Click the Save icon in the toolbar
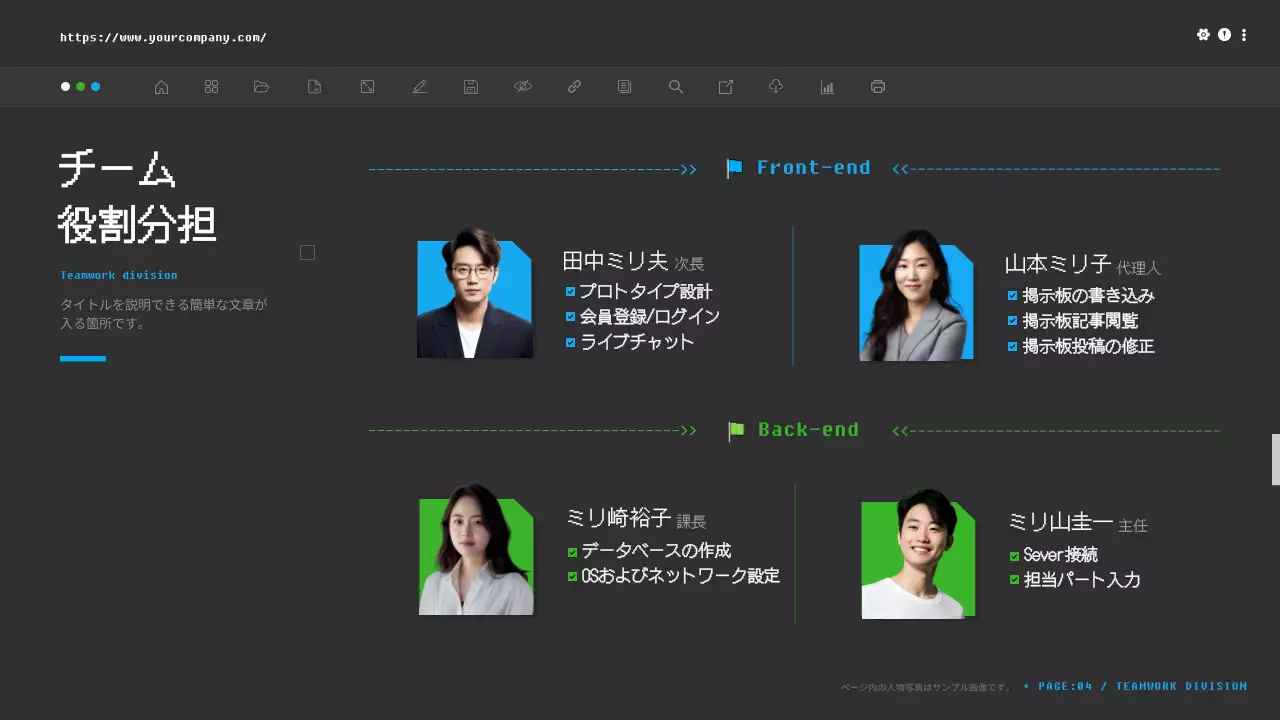This screenshot has height=720, width=1280. [x=470, y=87]
